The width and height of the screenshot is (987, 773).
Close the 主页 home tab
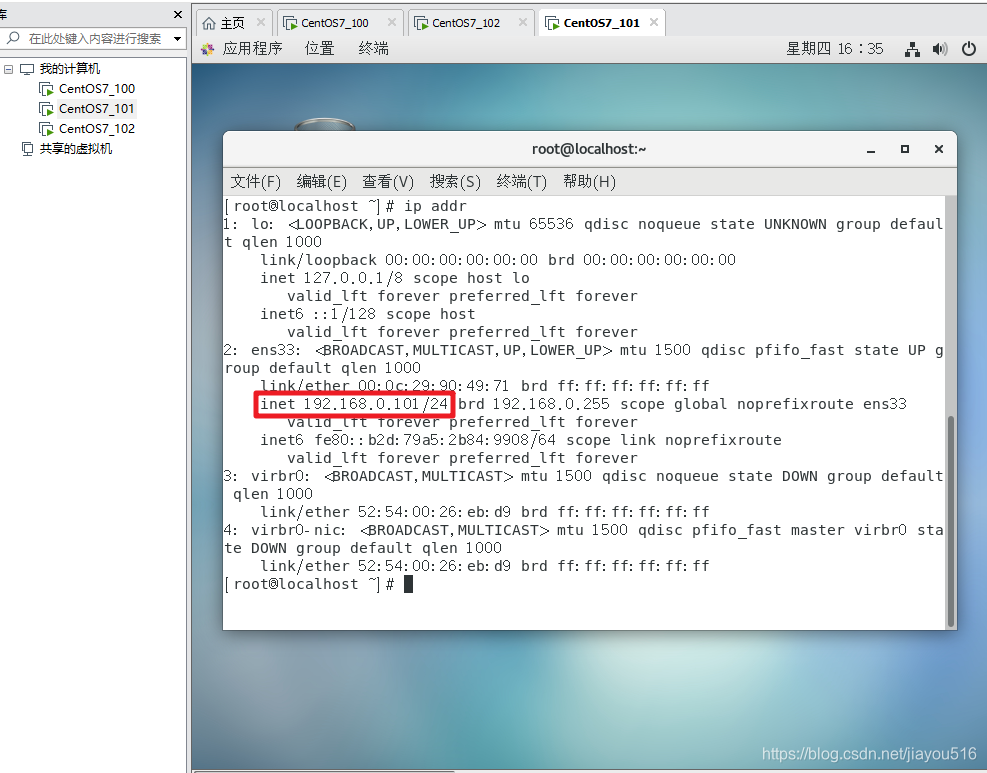[x=261, y=23]
